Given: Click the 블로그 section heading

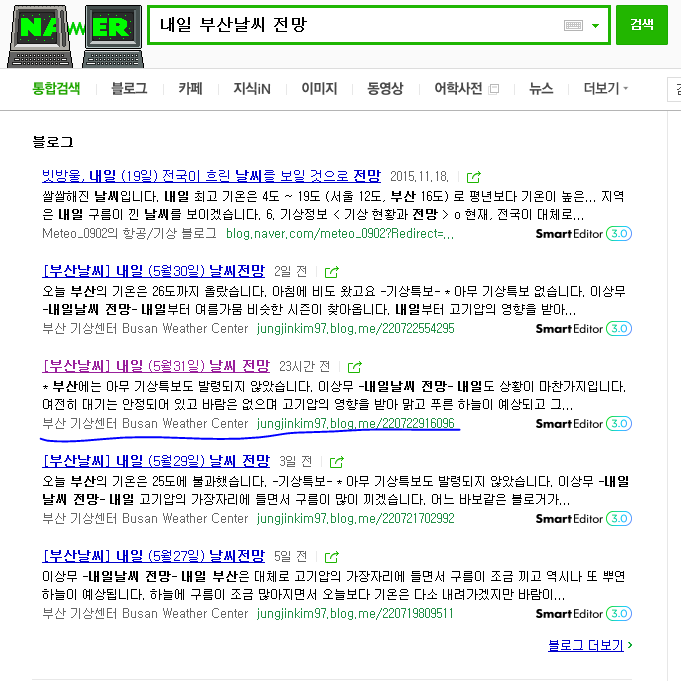Looking at the screenshot, I should [53, 142].
